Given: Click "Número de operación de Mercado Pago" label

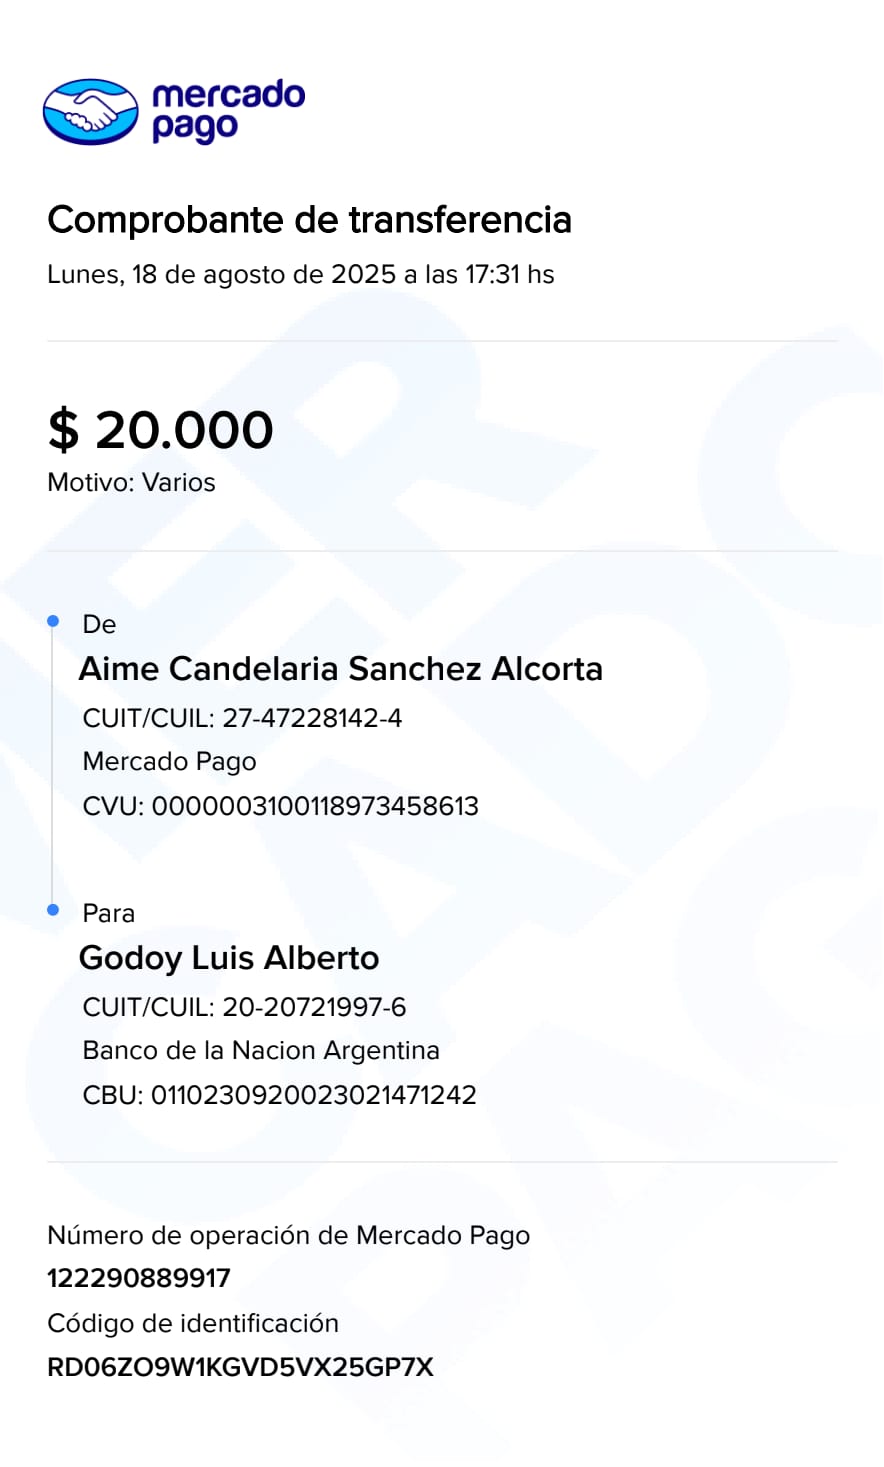Looking at the screenshot, I should coord(288,1236).
